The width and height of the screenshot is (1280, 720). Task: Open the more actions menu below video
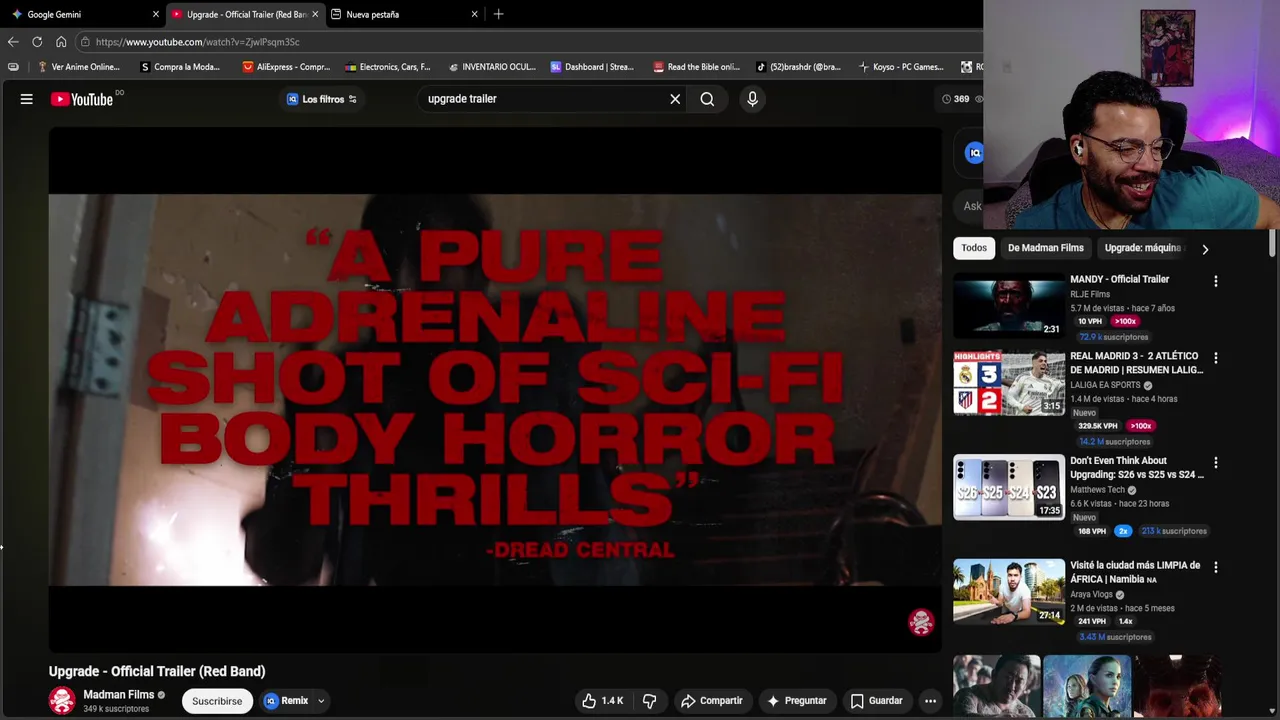click(x=930, y=701)
